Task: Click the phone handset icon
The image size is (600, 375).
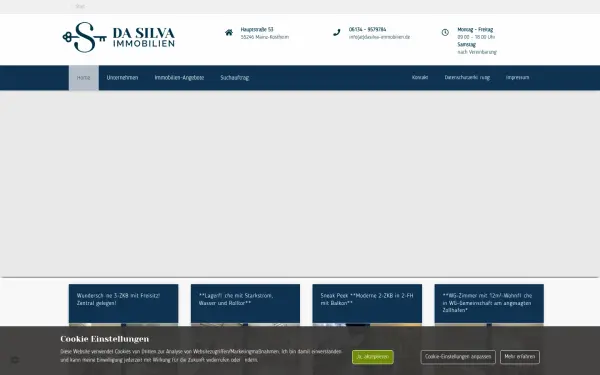Action: [337, 33]
